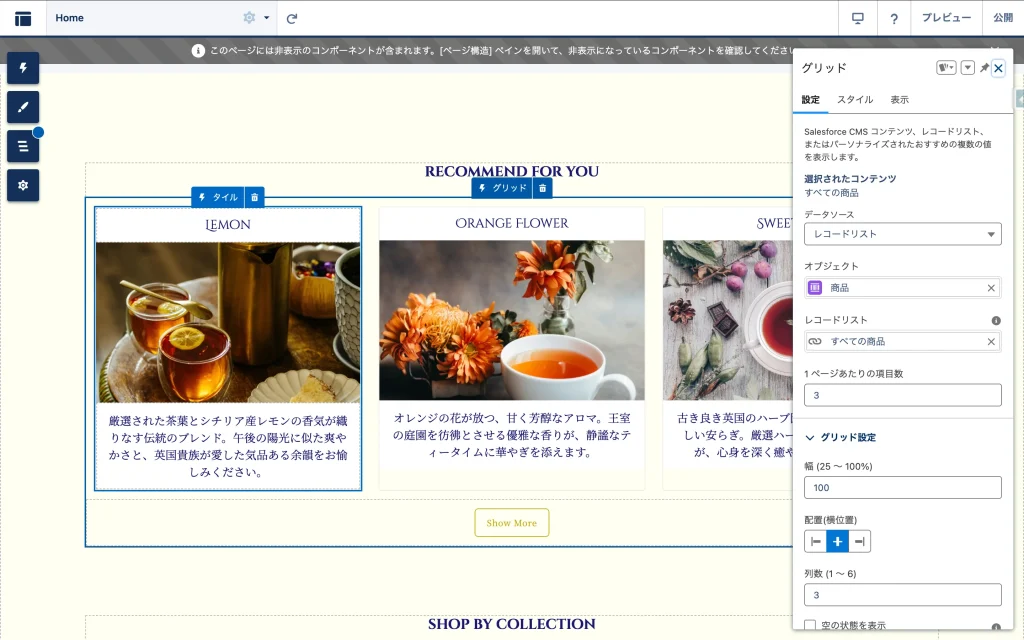Switch to the スタイル tab
Viewport: 1024px width, 640px height.
coord(855,100)
